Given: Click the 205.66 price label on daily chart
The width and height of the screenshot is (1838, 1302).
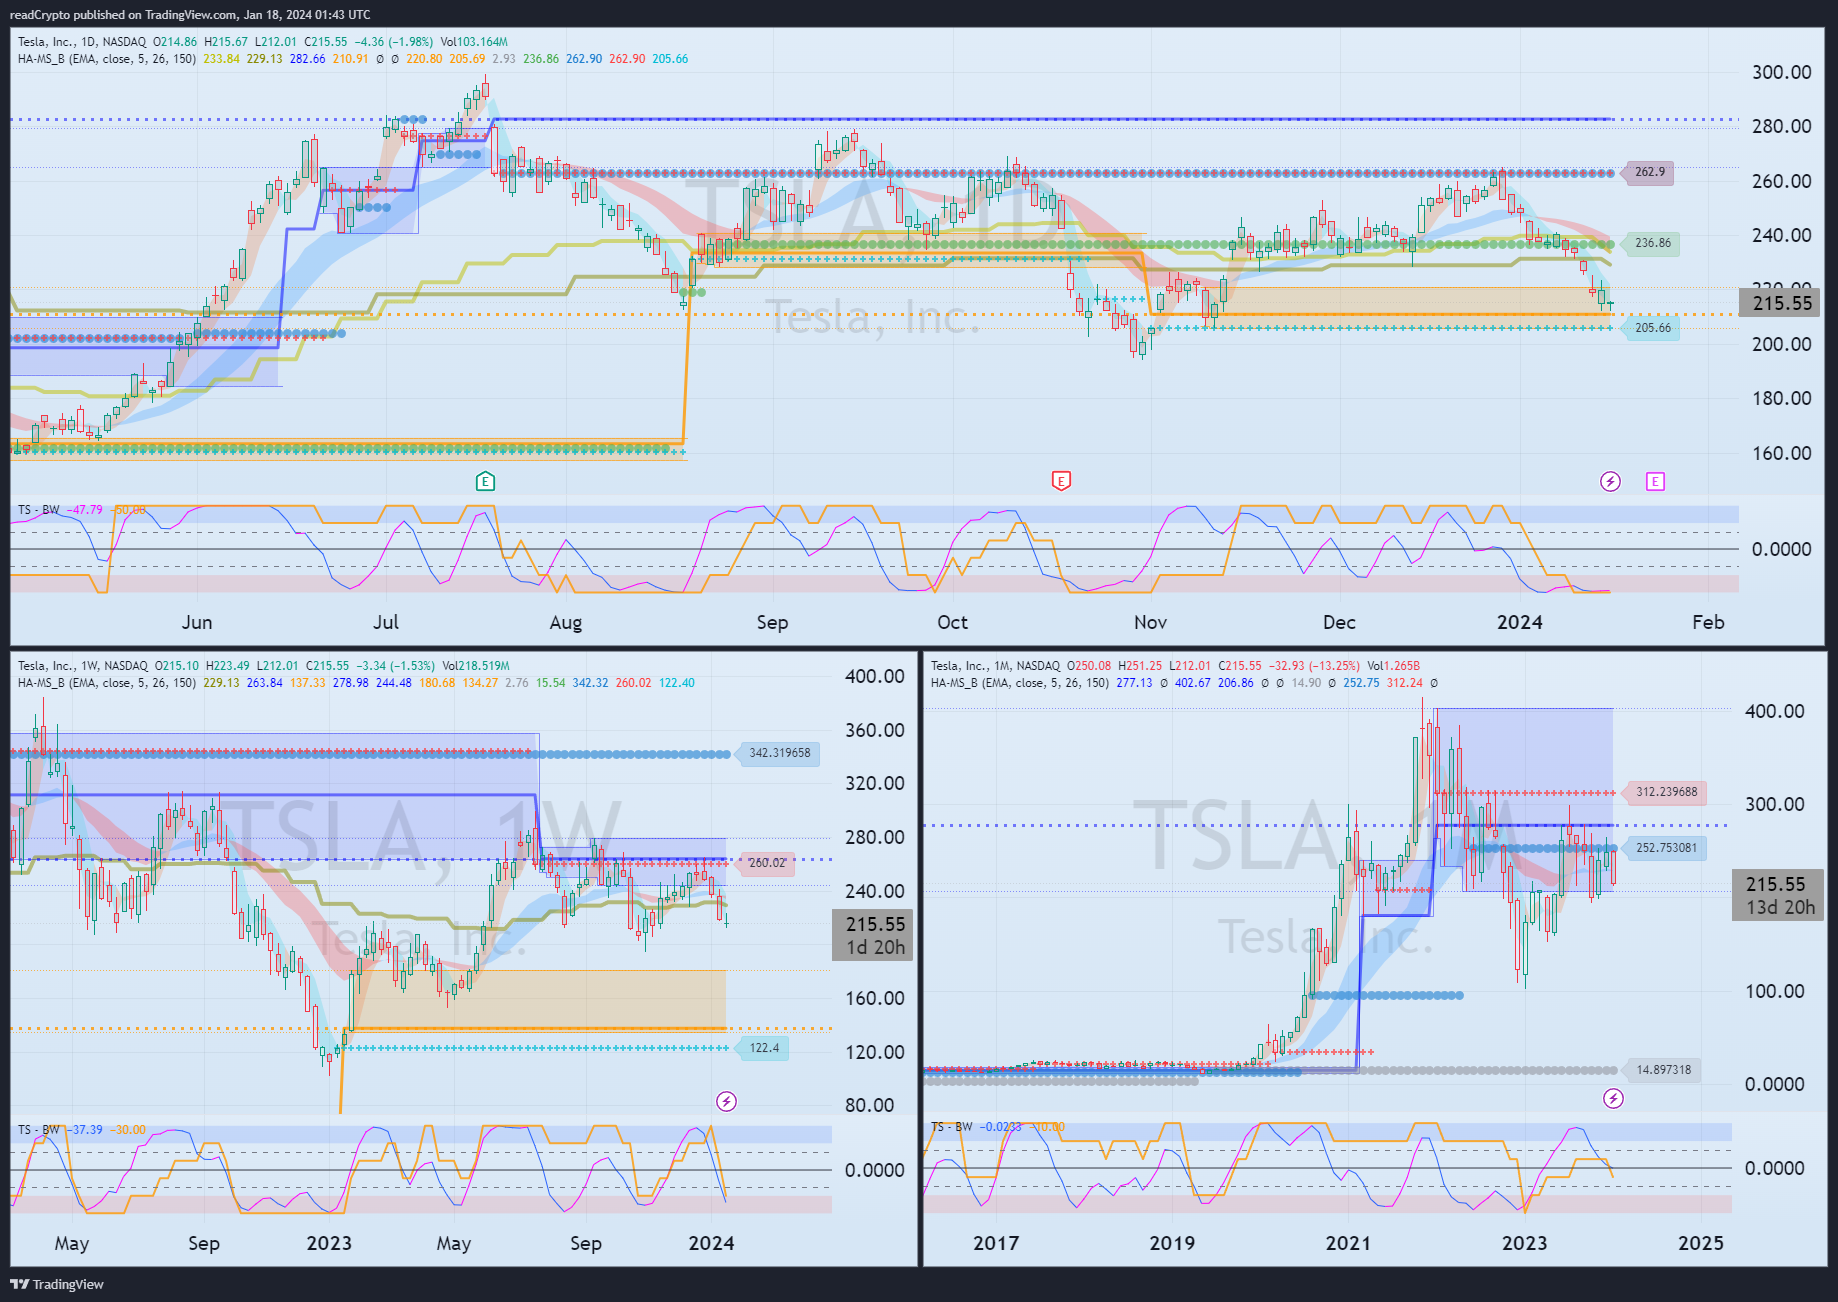Looking at the screenshot, I should [1653, 328].
